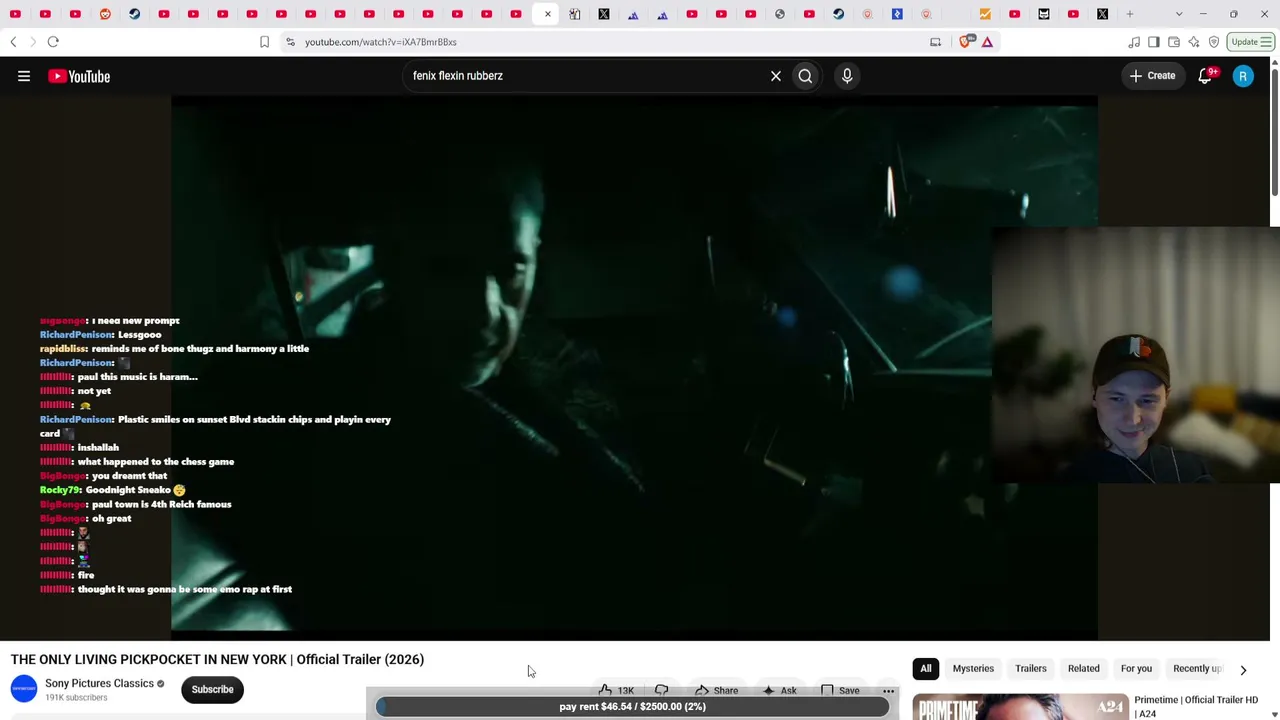The image size is (1280, 720).
Task: Go to the YouTube home logo
Action: click(x=79, y=76)
